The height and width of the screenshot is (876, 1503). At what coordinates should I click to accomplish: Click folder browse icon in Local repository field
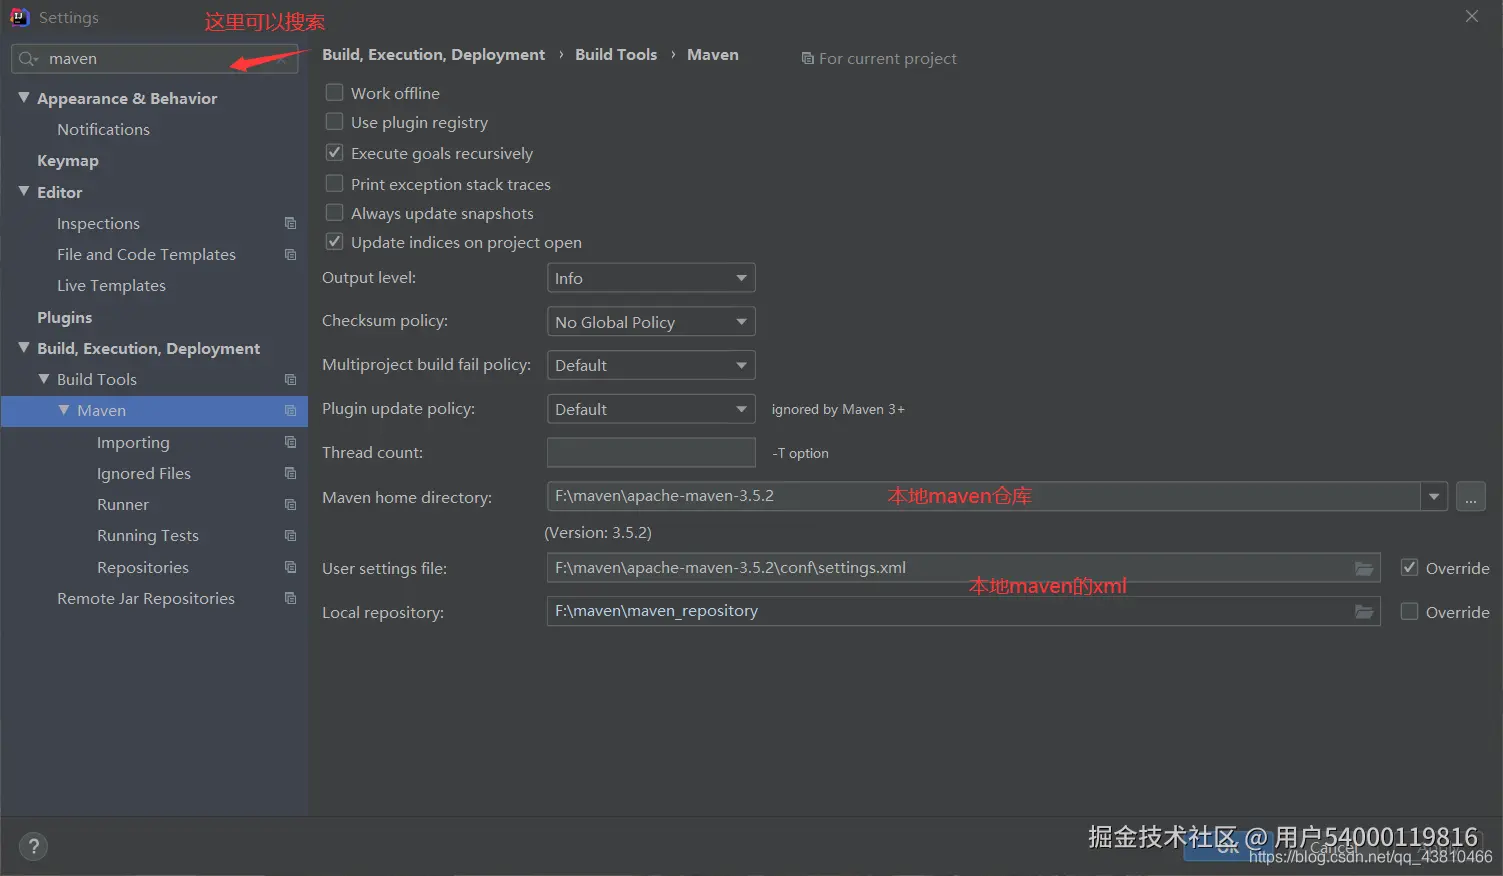[1364, 611]
